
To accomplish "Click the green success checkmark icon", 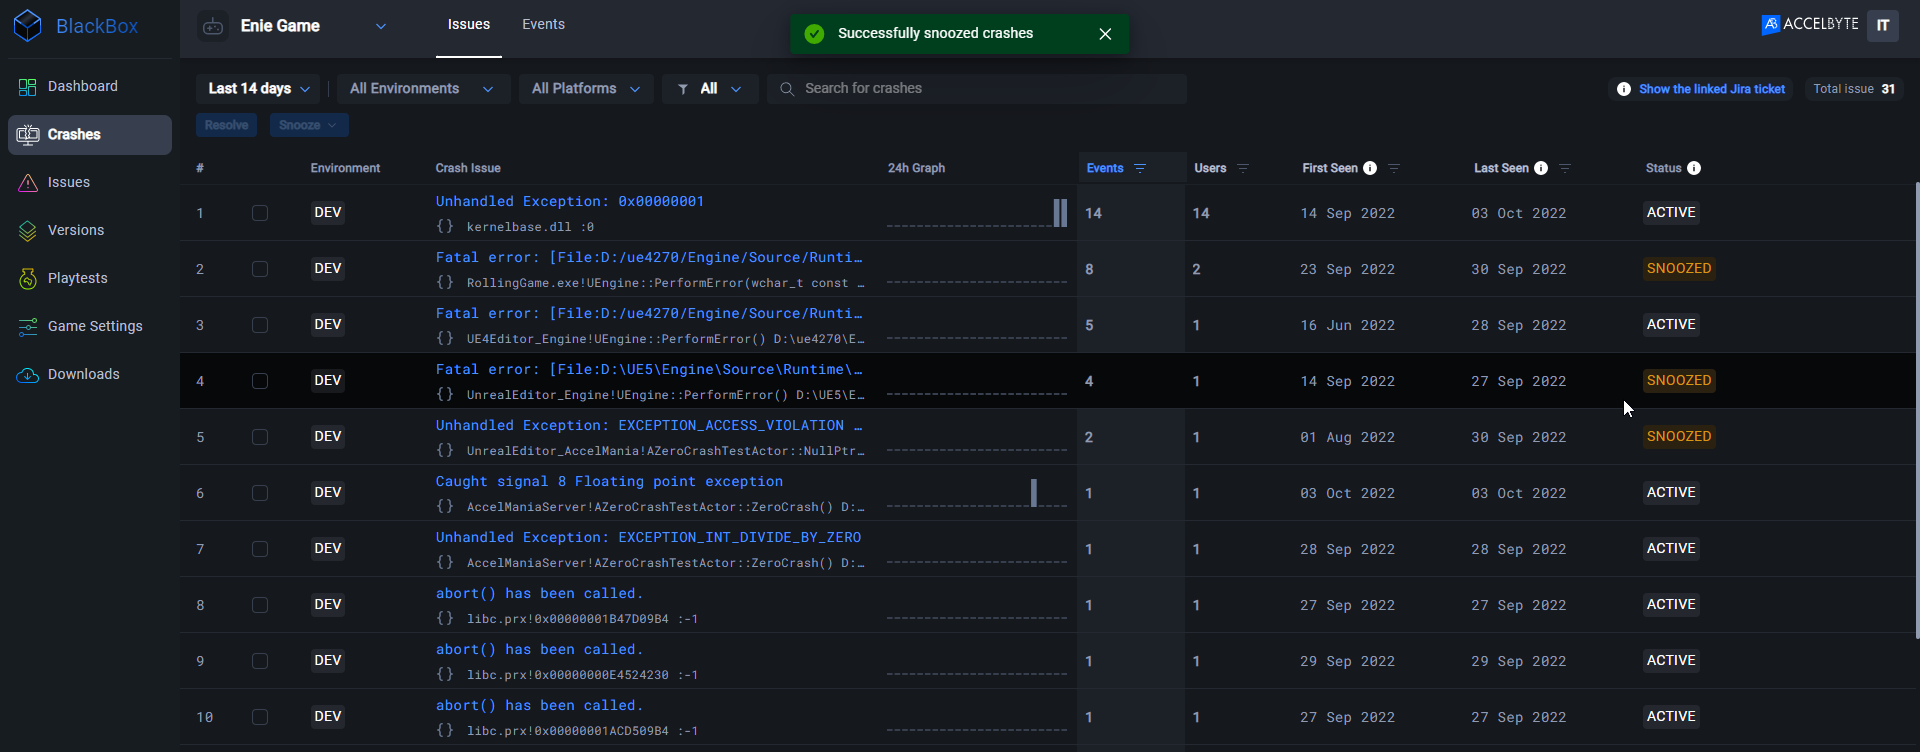I will tap(815, 34).
